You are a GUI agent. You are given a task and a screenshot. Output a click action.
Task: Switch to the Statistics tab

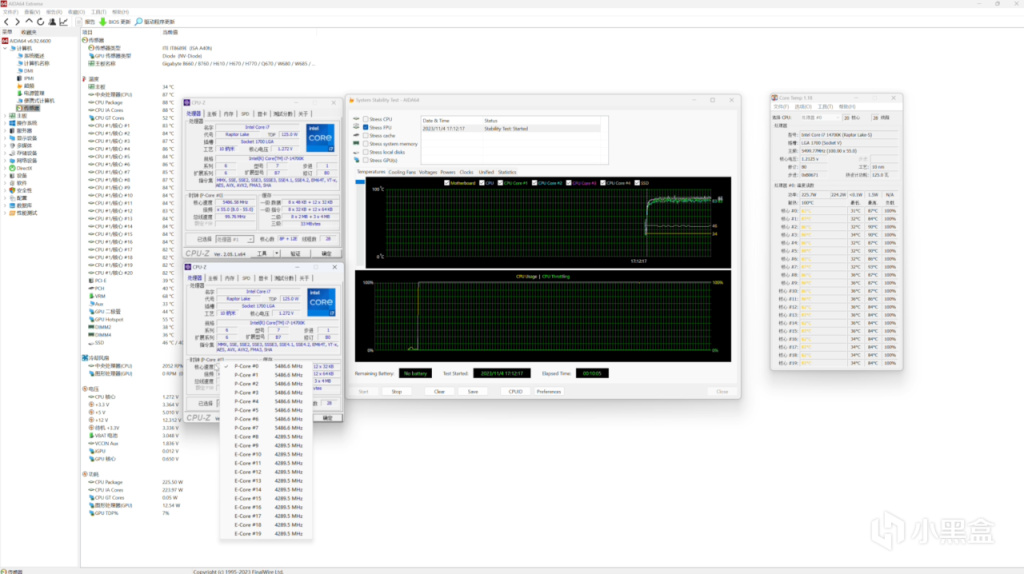[507, 172]
